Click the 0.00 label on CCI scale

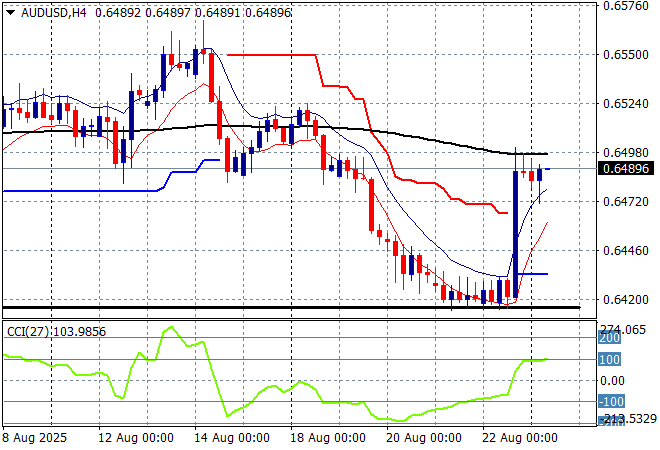pyautogui.click(x=610, y=380)
